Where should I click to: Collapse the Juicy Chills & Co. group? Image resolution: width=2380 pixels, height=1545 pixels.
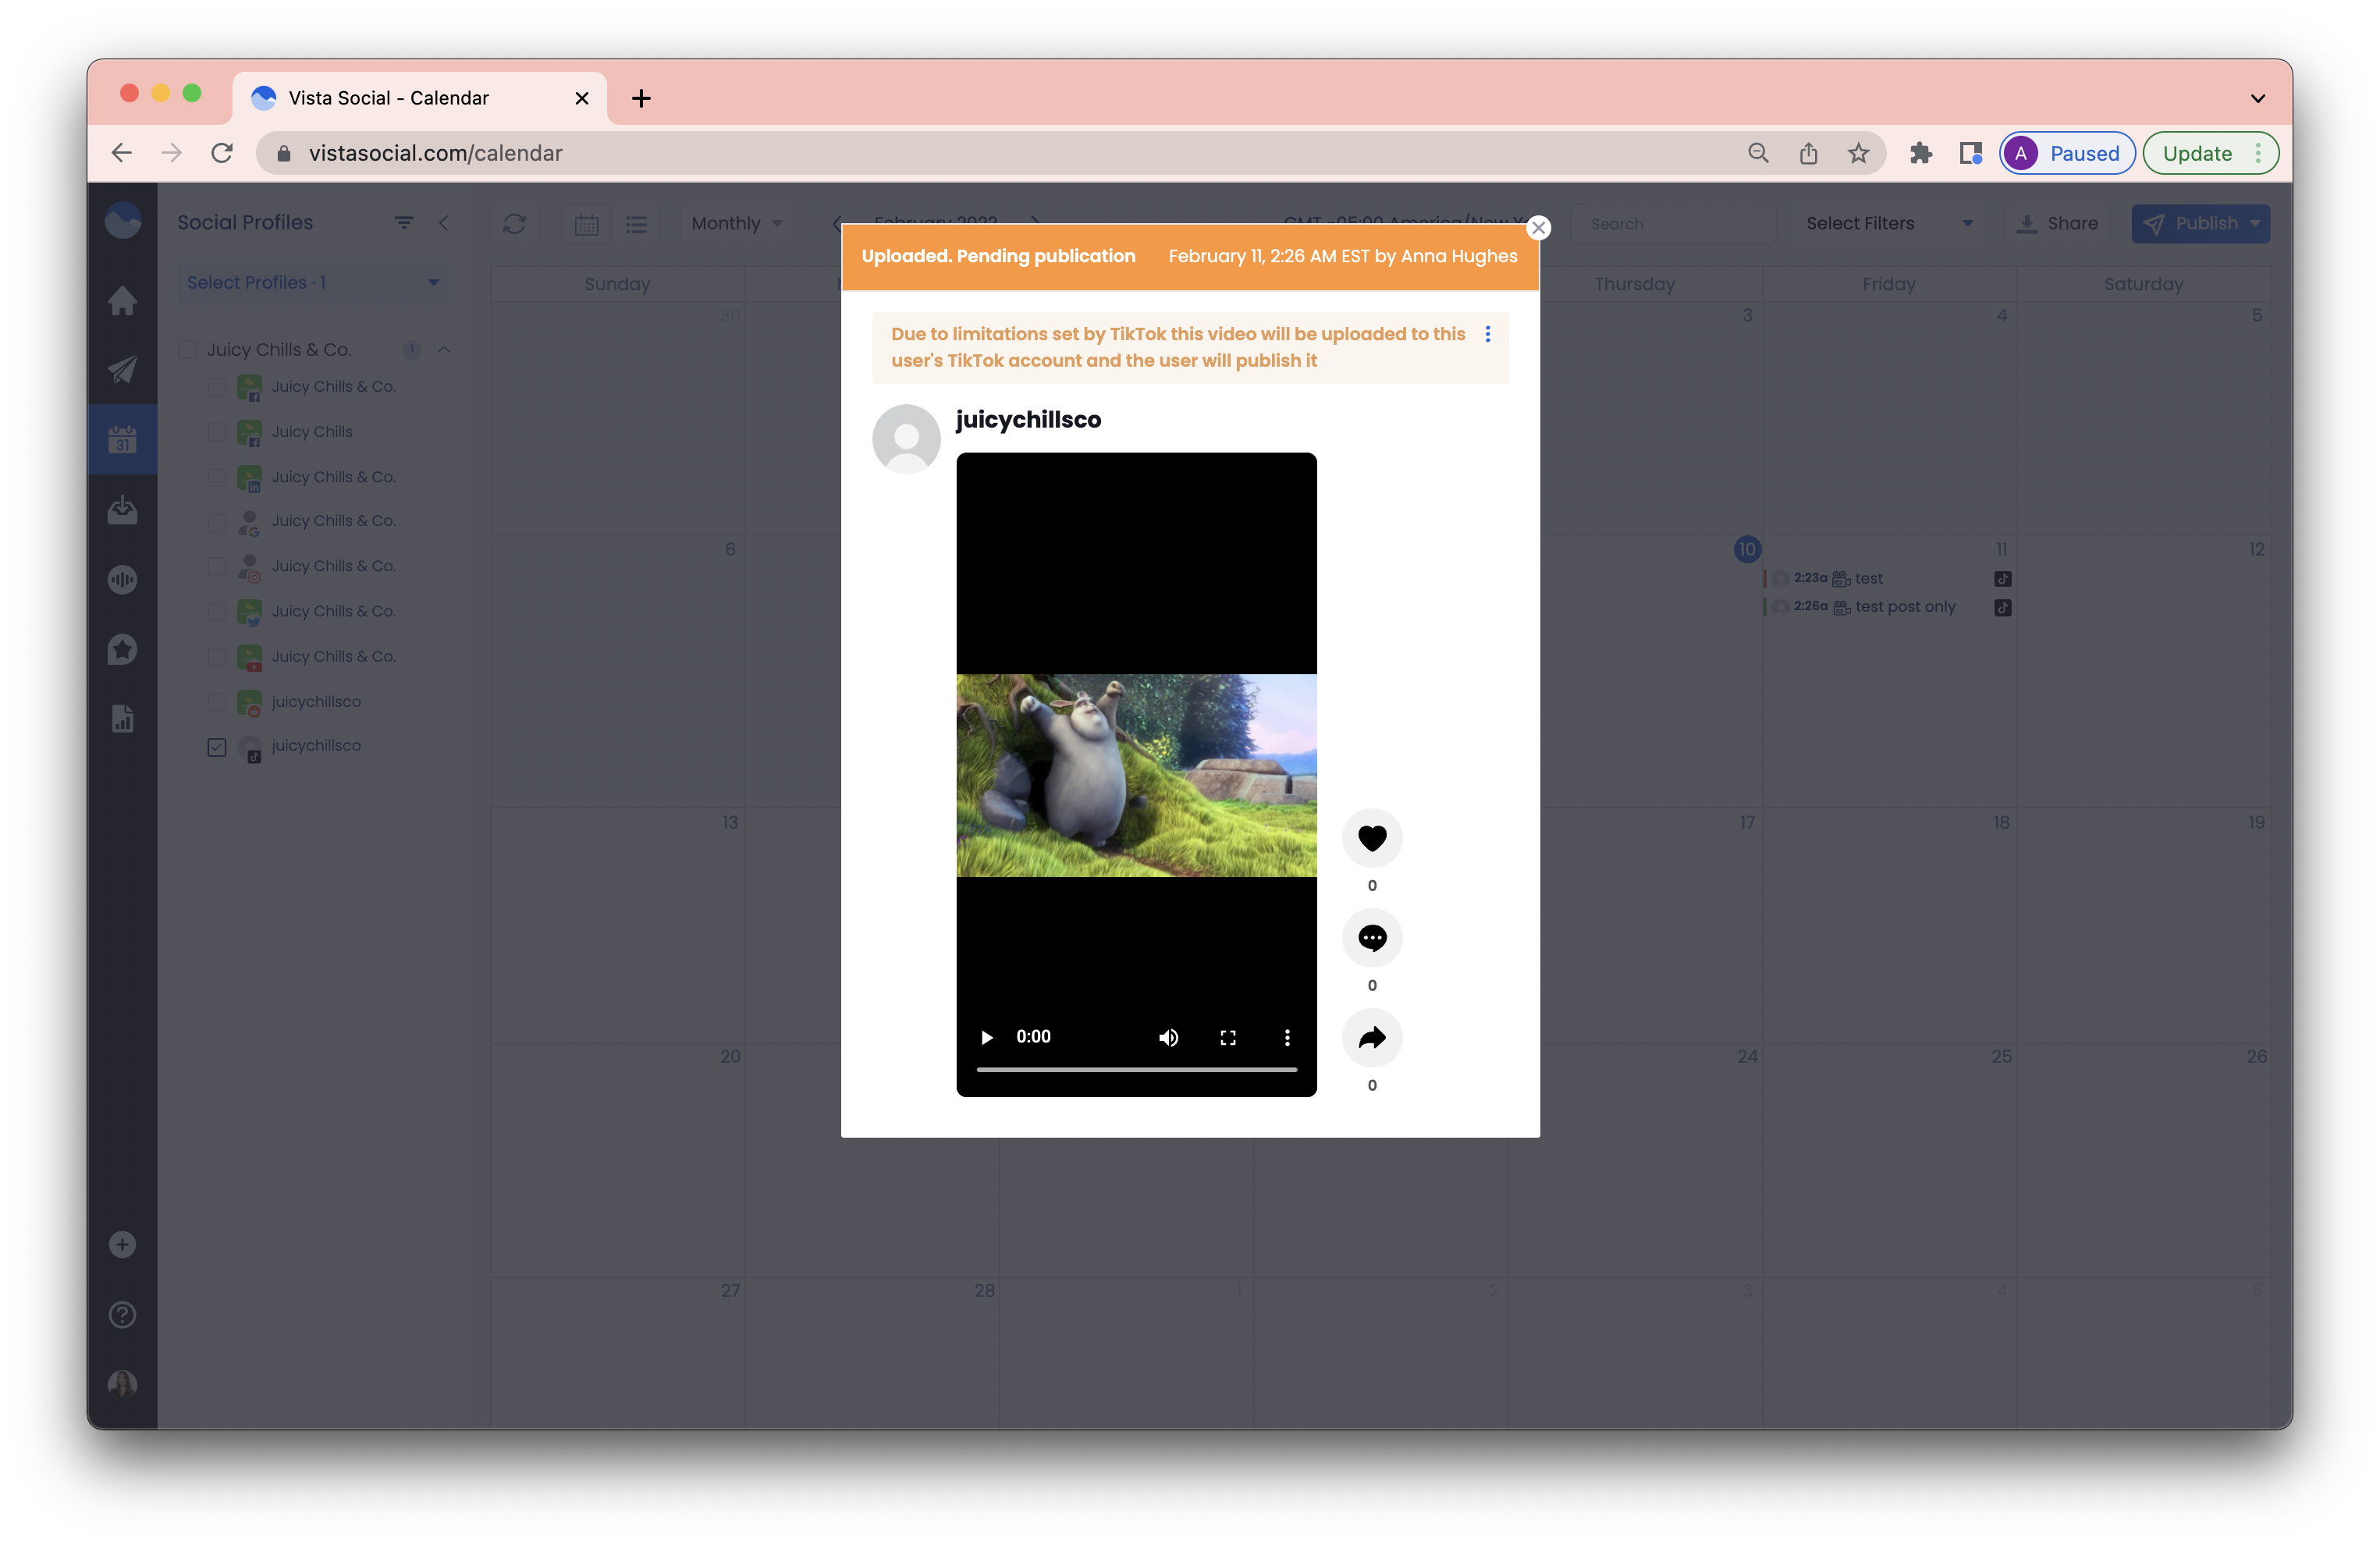(444, 349)
